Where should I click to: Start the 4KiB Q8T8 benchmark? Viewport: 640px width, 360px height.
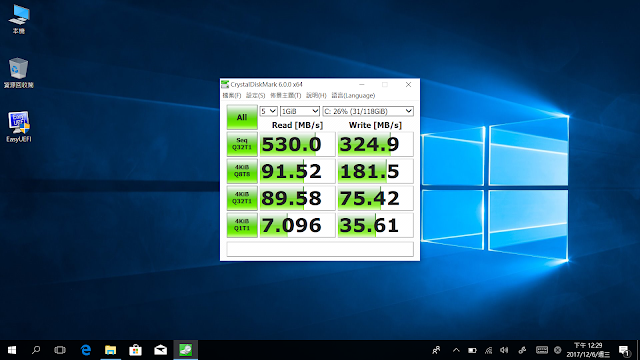tap(242, 171)
